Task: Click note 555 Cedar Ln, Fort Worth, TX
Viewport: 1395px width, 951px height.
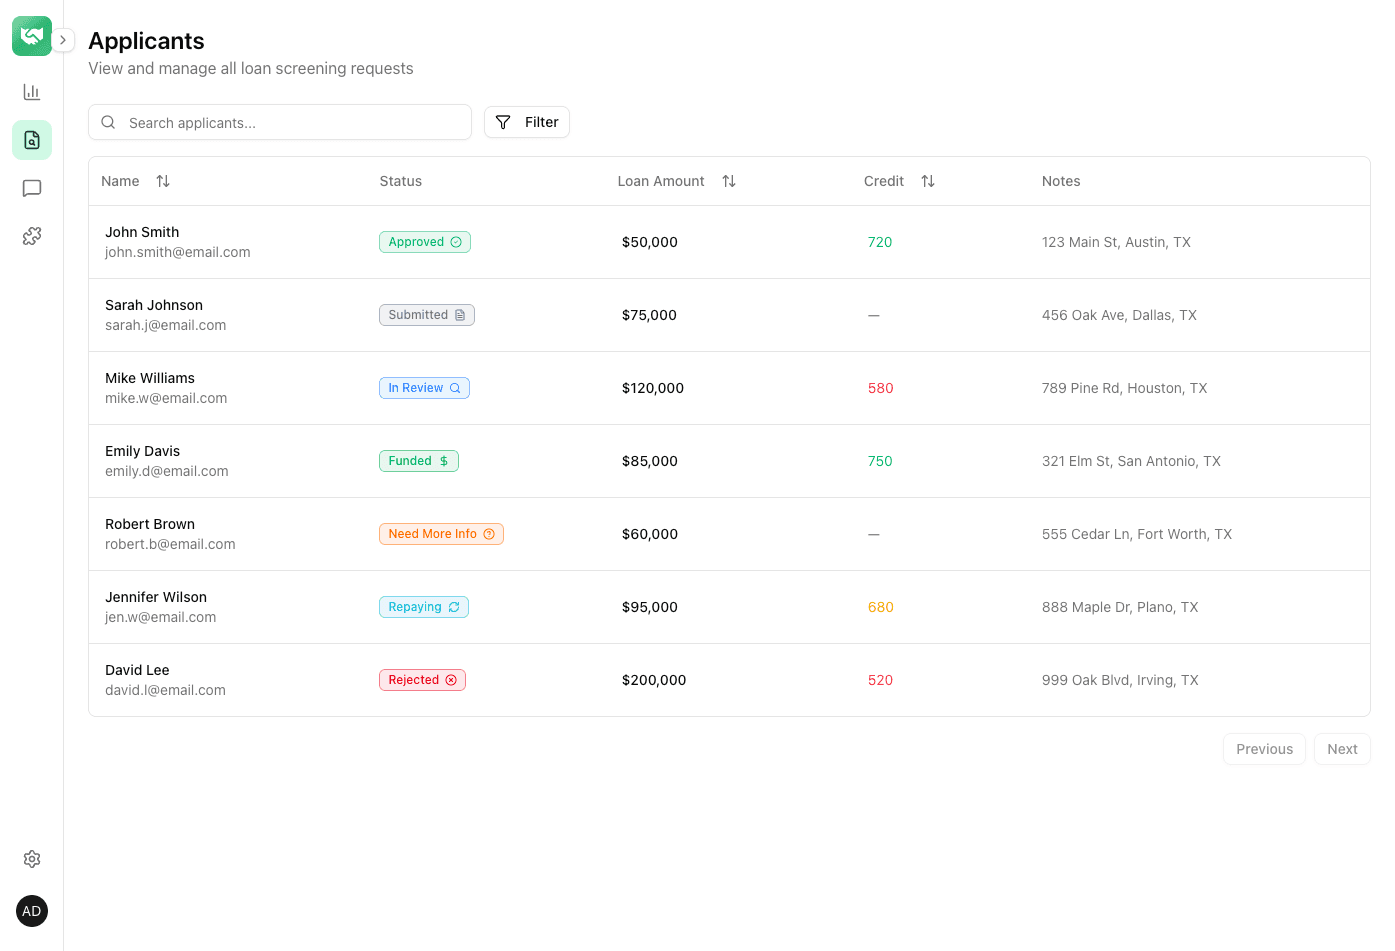Action: [x=1137, y=534]
